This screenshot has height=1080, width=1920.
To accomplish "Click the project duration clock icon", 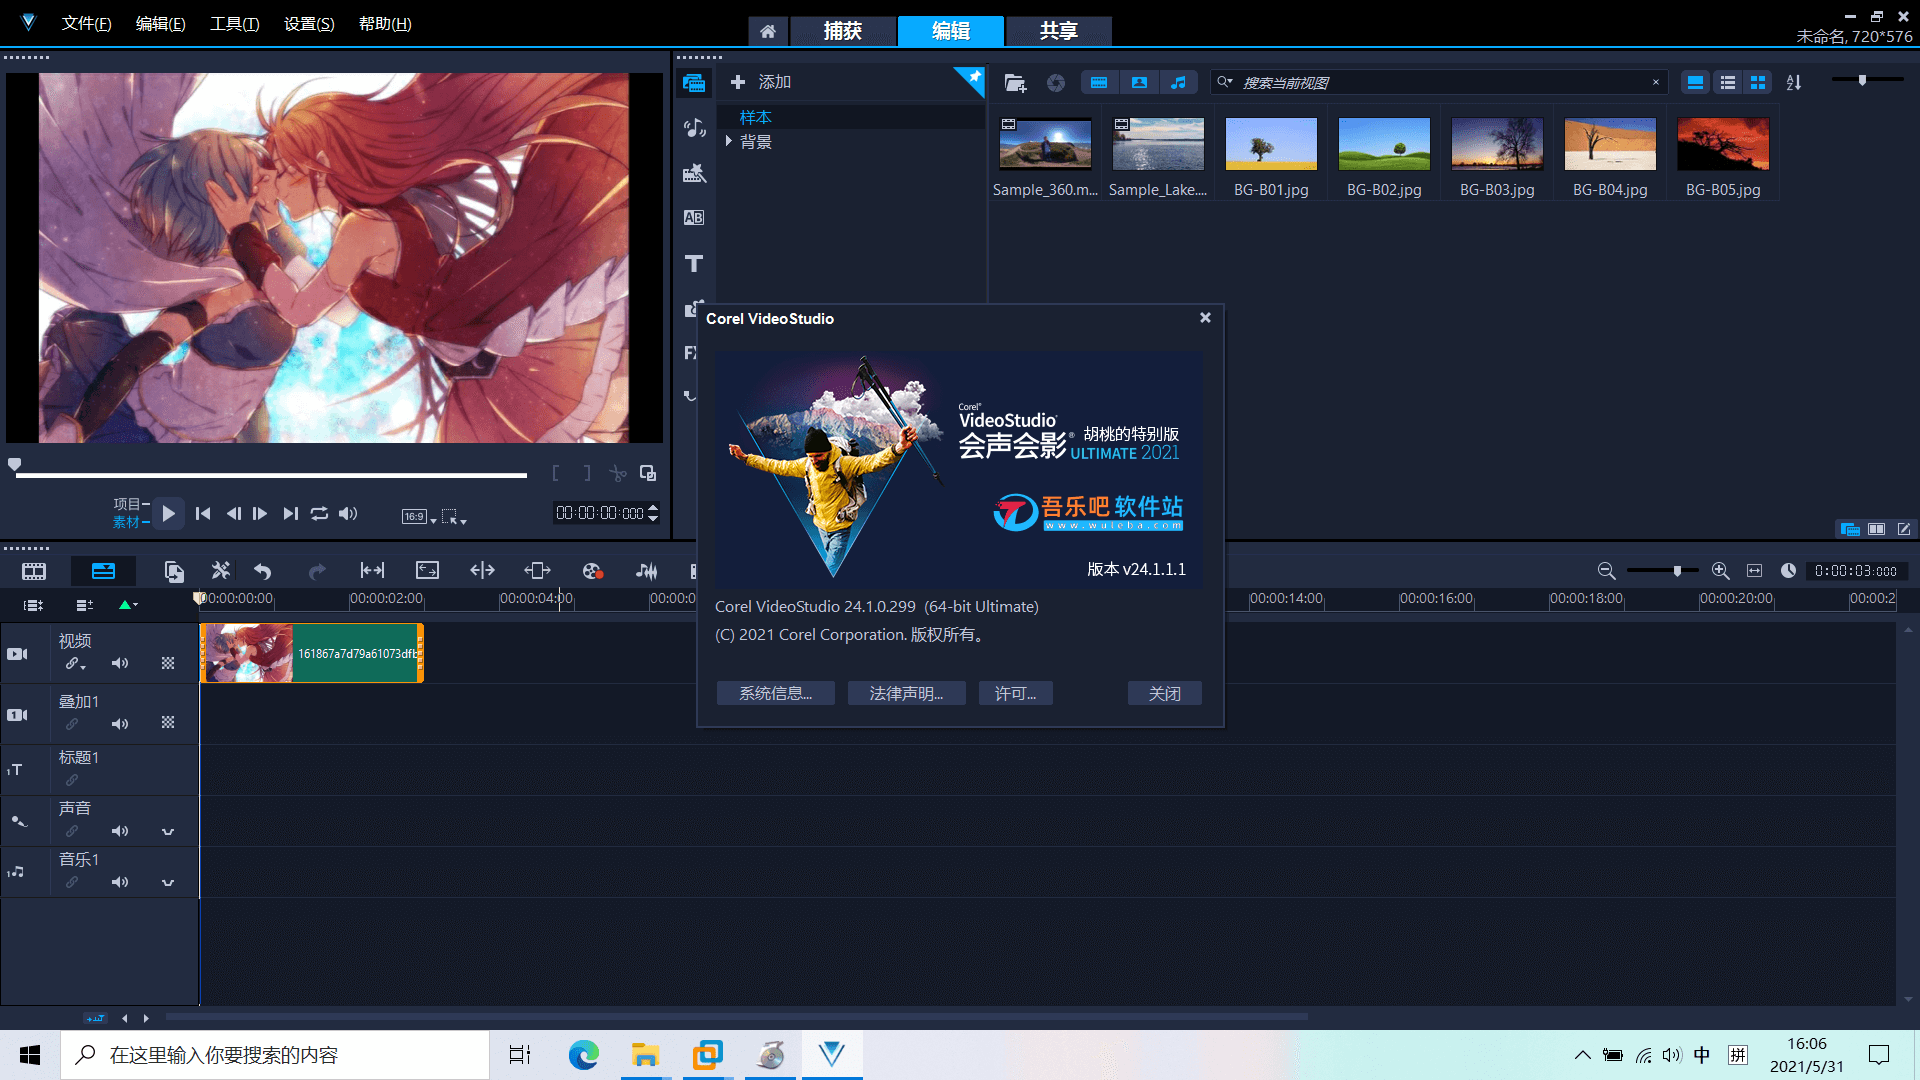I will pos(1788,571).
